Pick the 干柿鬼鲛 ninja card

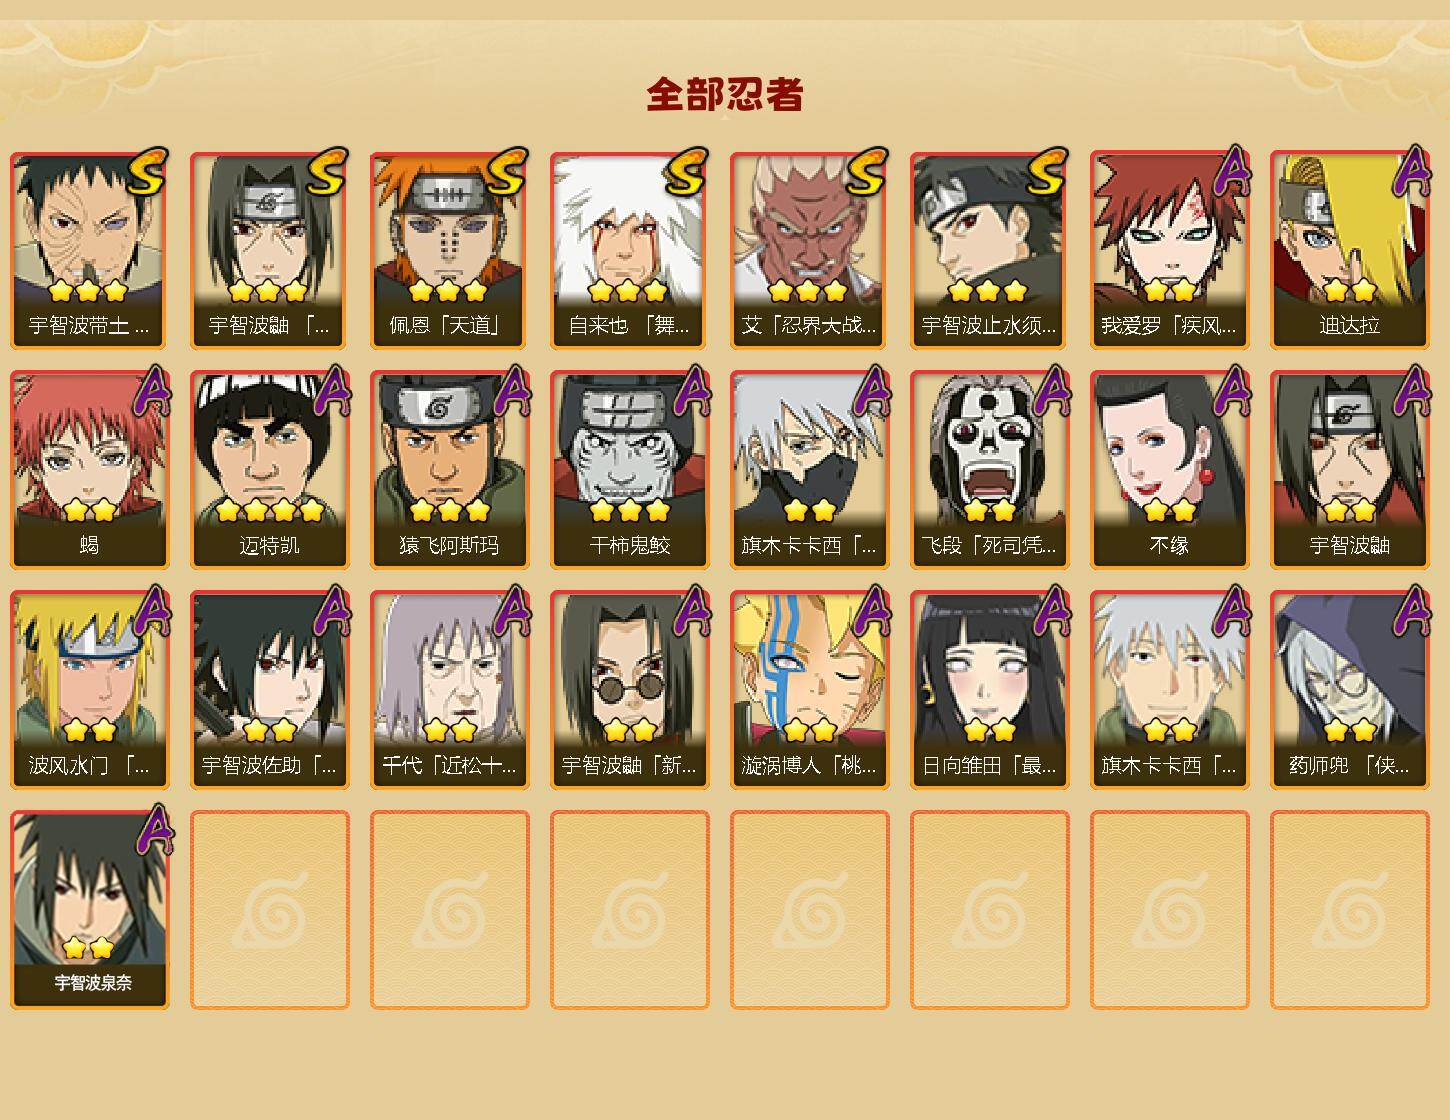[x=629, y=470]
